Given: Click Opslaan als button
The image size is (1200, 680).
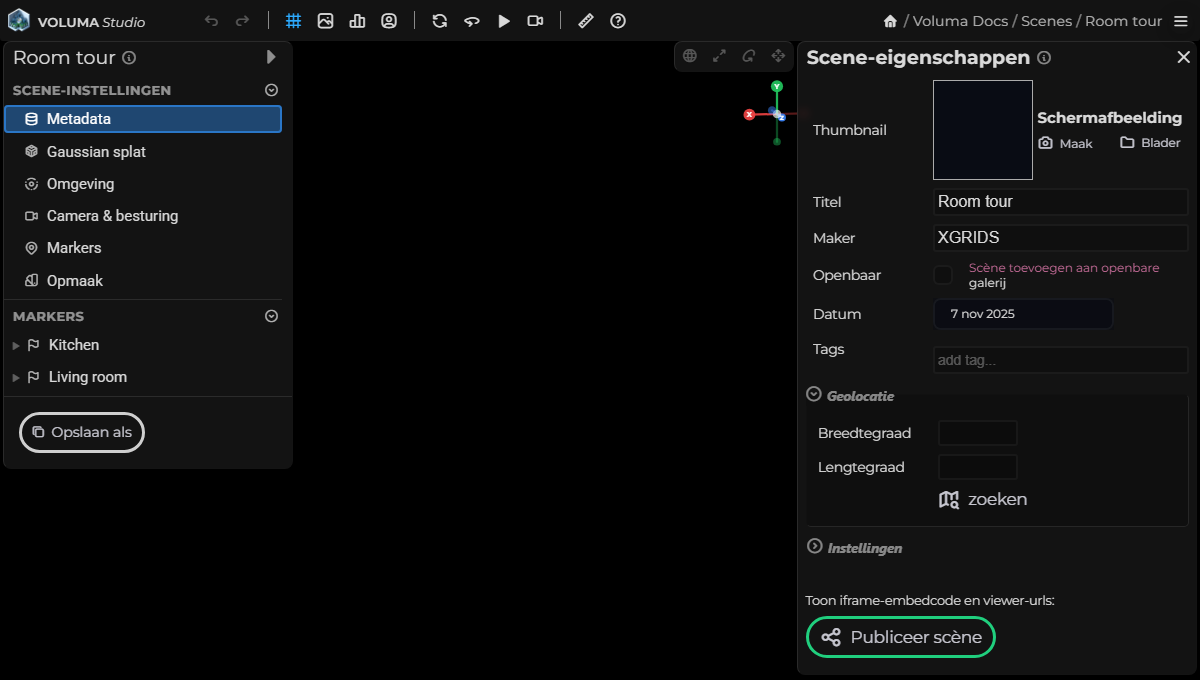Looking at the screenshot, I should coord(82,432).
